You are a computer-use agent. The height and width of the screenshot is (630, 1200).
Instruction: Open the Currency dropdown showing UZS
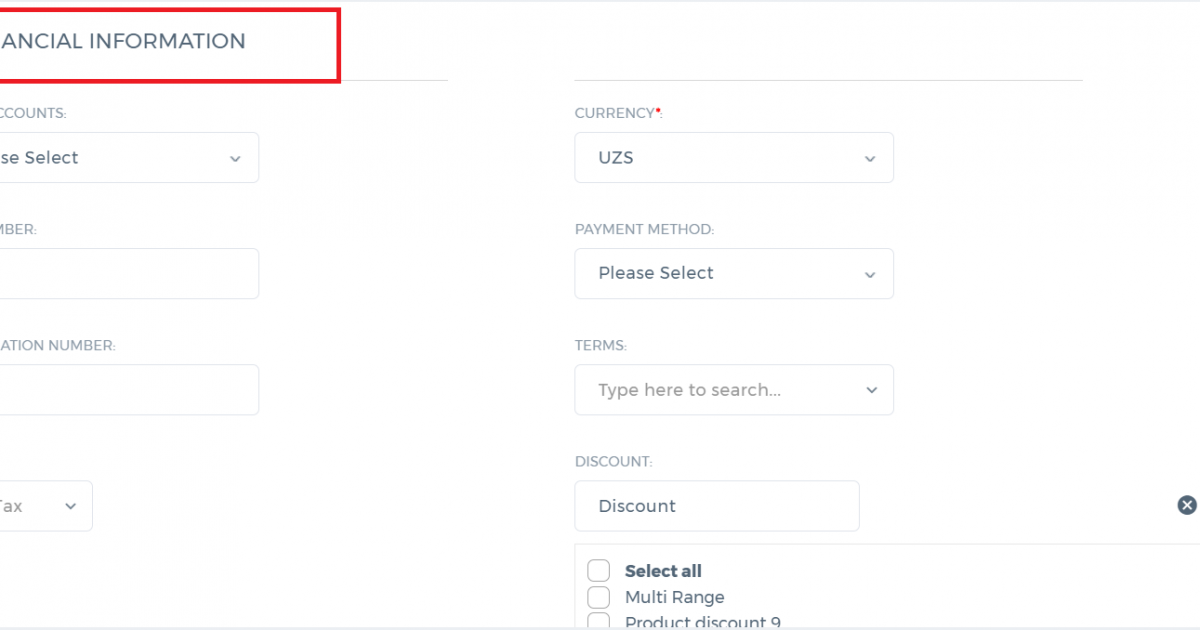point(734,158)
